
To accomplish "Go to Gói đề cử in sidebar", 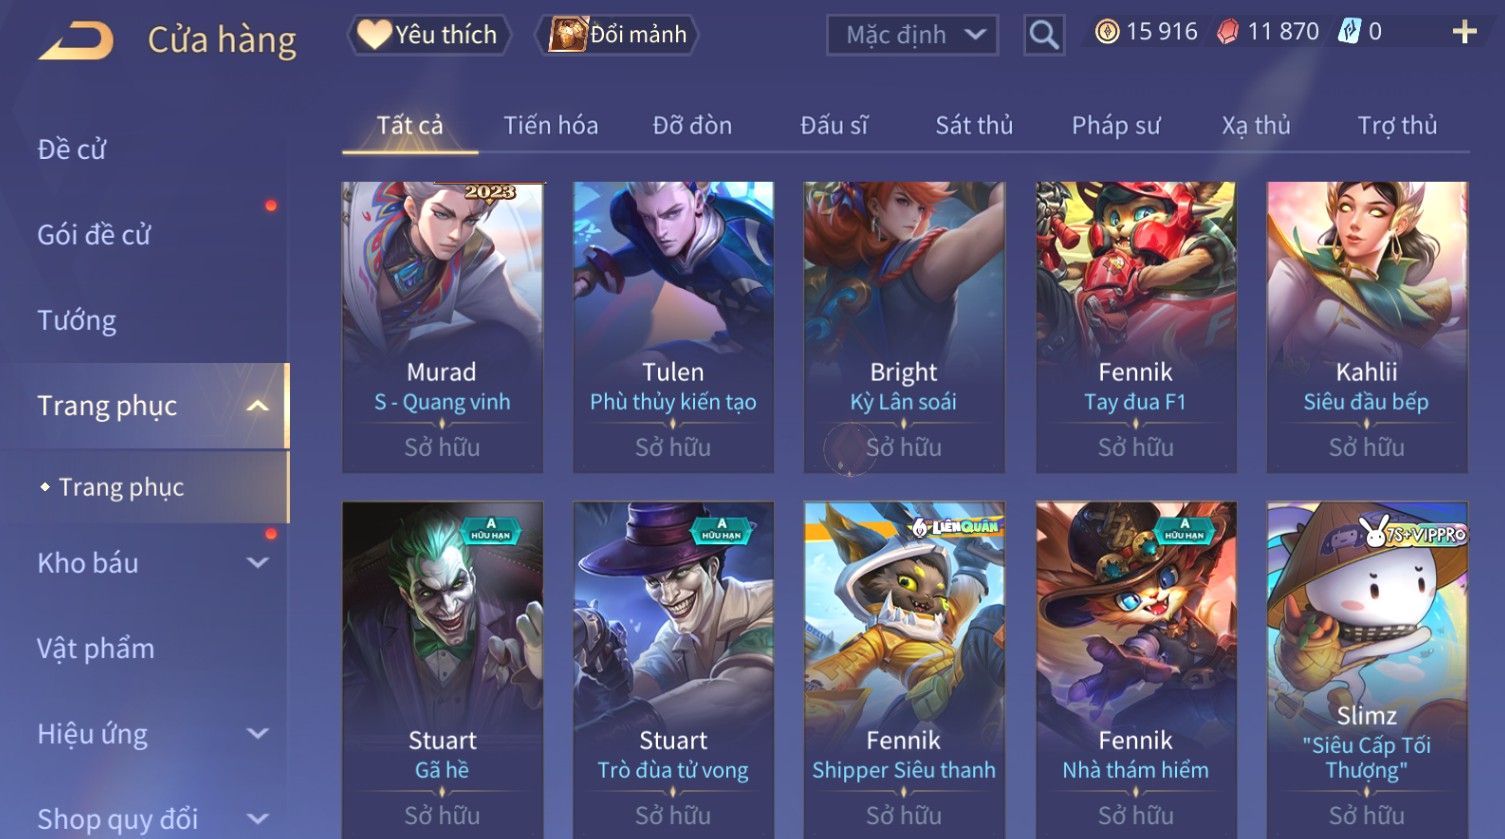I will pyautogui.click(x=94, y=235).
